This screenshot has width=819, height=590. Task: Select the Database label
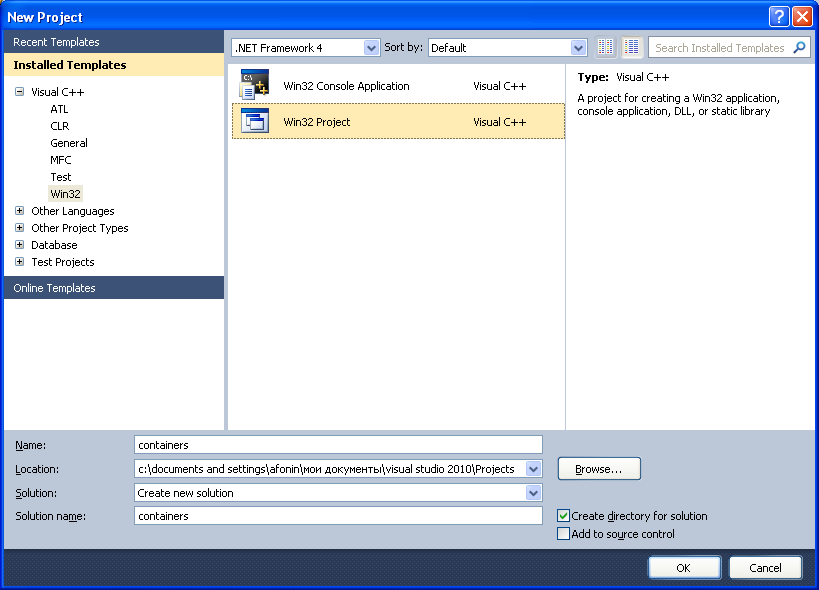(x=54, y=245)
